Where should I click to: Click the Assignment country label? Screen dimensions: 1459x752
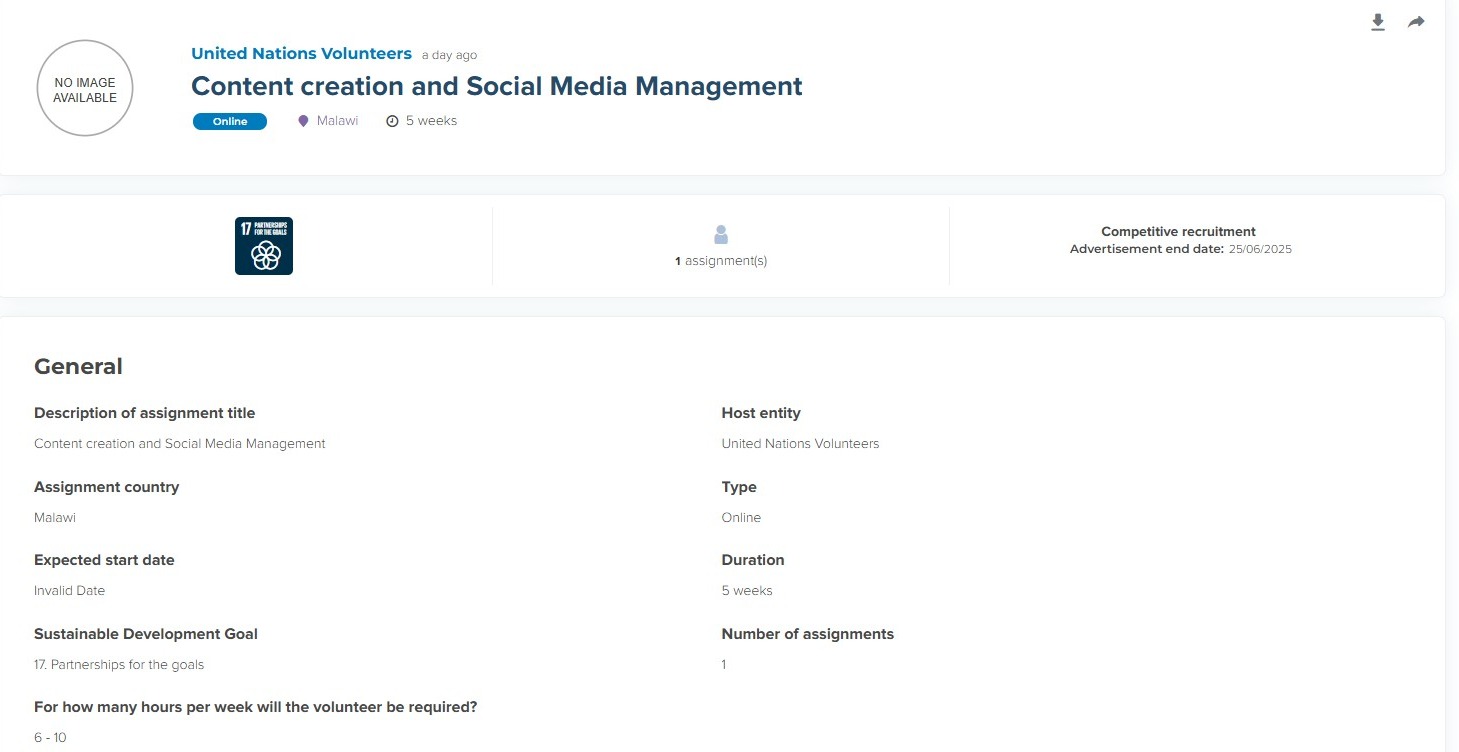(x=106, y=487)
